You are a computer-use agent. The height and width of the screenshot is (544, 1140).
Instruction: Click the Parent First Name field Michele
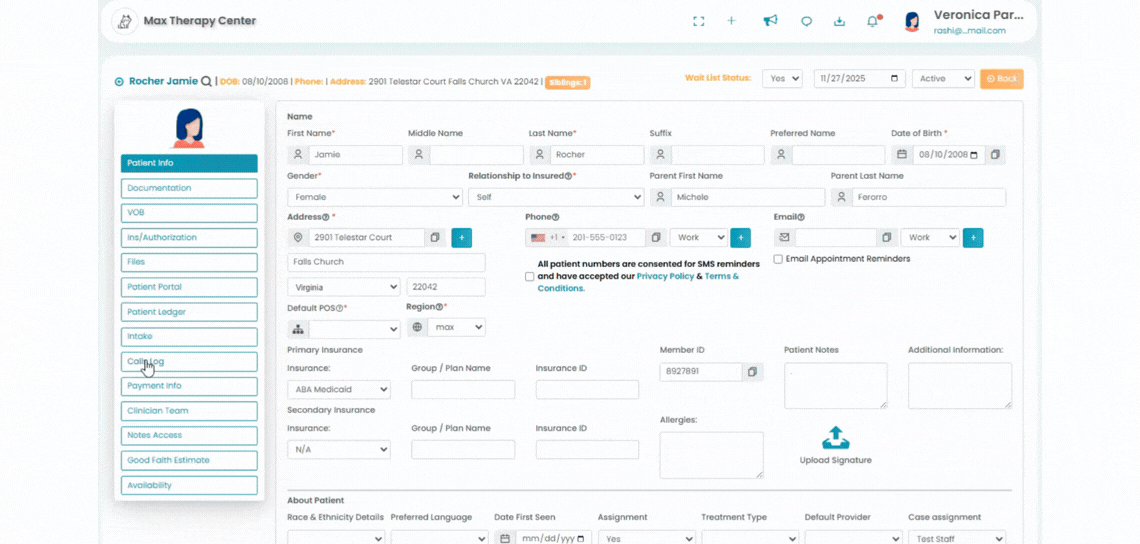pos(747,197)
